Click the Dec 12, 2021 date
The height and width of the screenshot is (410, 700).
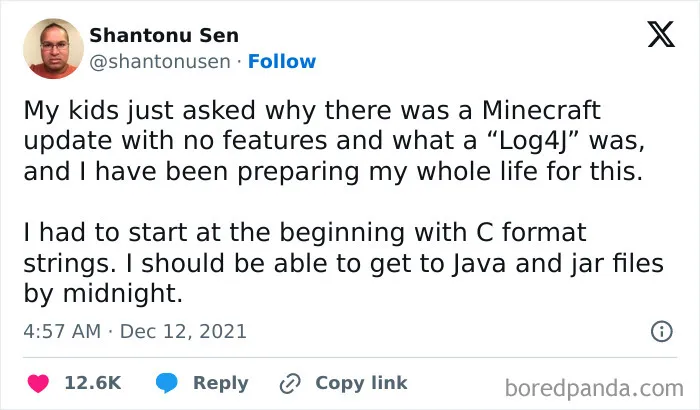183,331
